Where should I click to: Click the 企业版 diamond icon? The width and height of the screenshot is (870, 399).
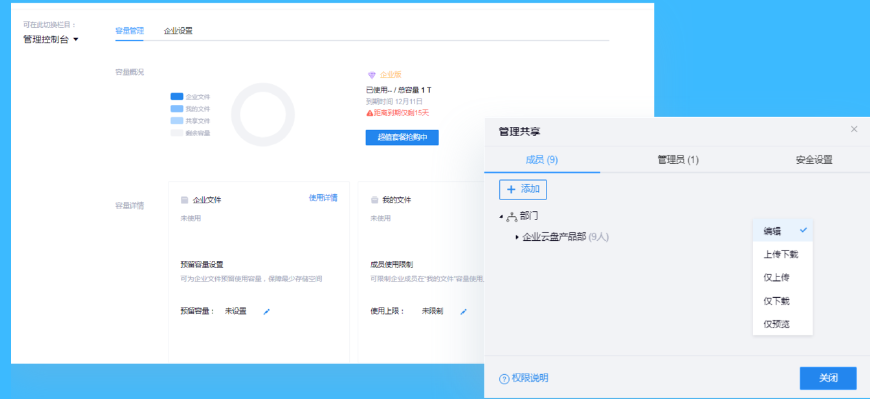click(372, 75)
